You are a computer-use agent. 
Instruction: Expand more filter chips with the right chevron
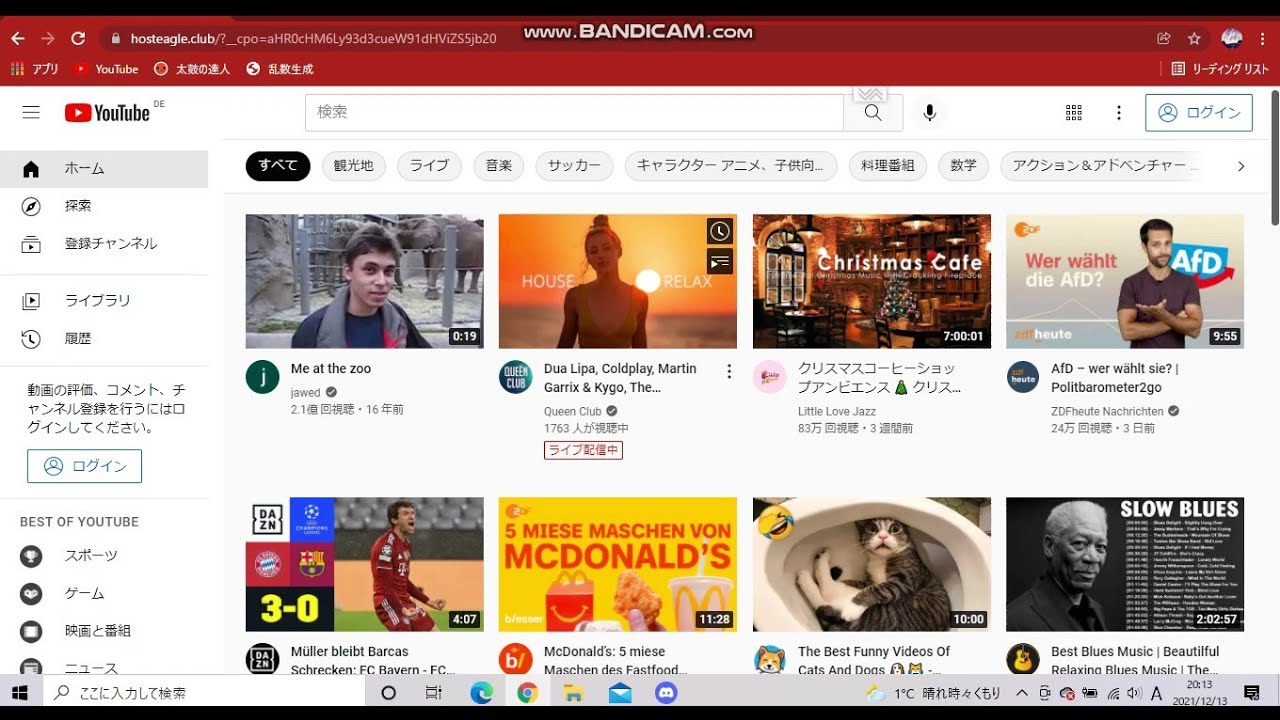[x=1241, y=166]
